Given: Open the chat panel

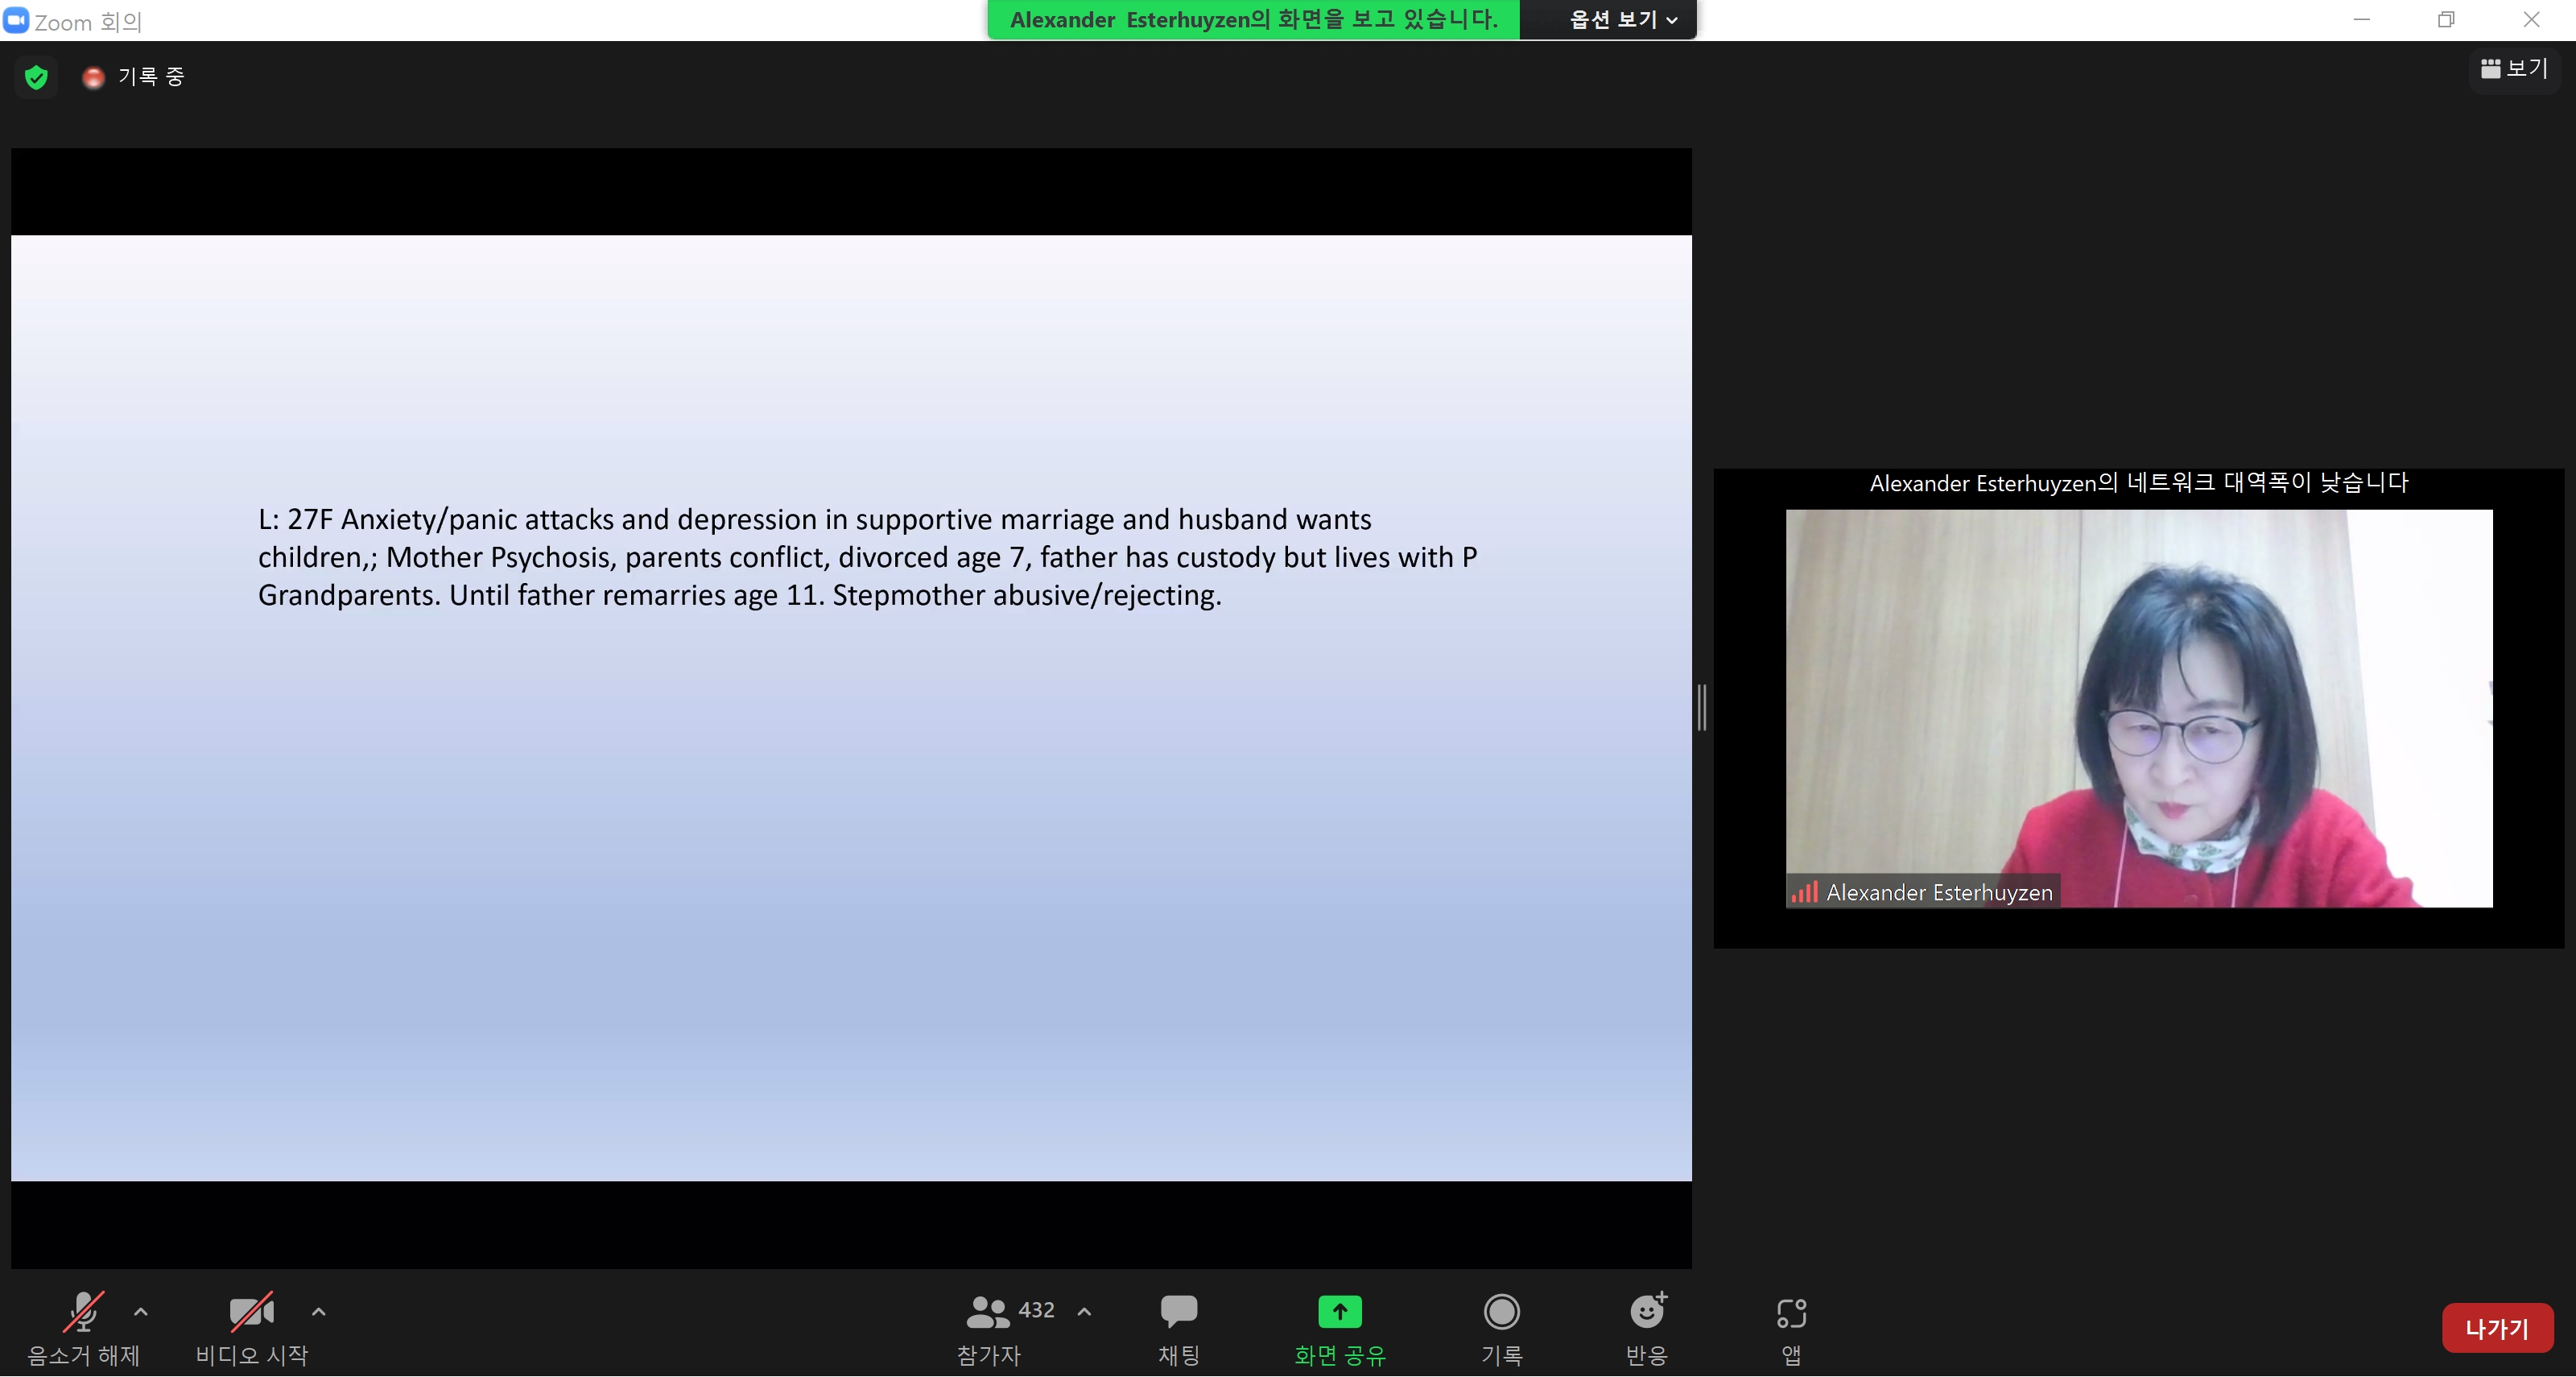Looking at the screenshot, I should [1179, 1329].
